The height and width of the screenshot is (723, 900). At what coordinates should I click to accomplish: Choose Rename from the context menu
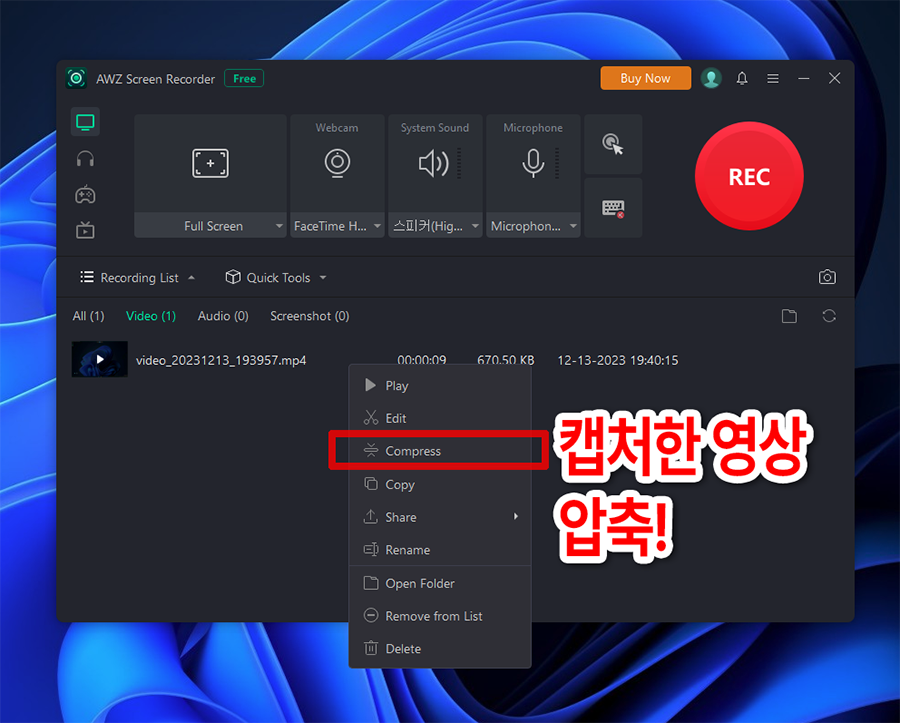(440, 550)
